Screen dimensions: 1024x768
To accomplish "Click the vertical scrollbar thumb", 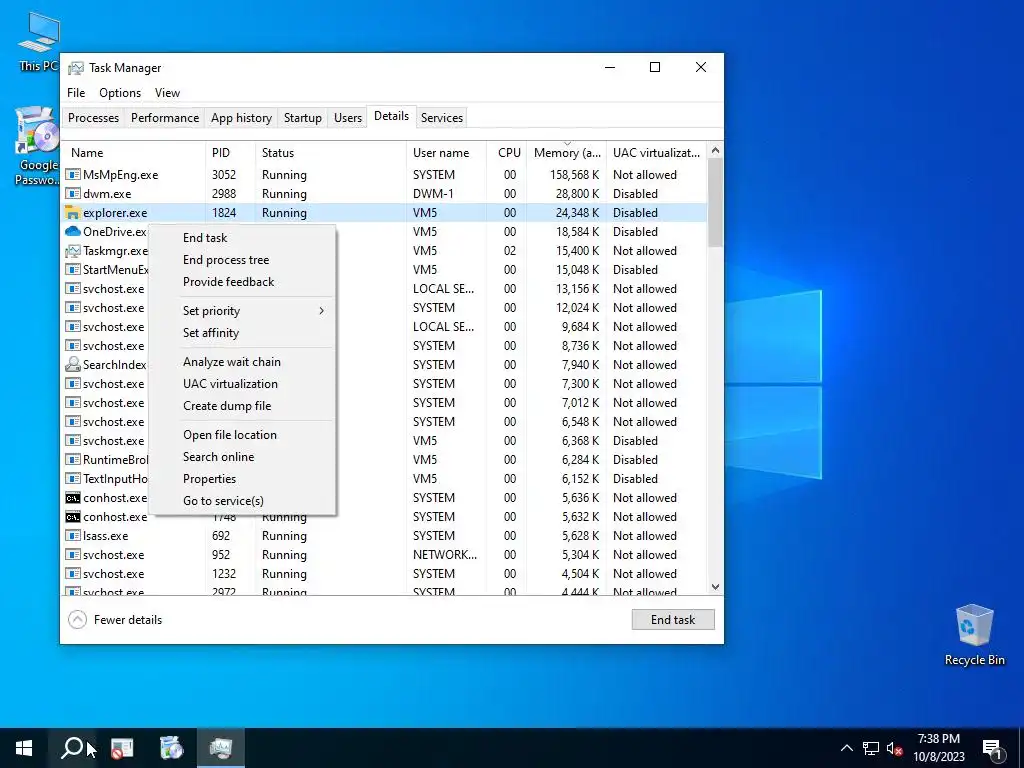I will tap(715, 202).
